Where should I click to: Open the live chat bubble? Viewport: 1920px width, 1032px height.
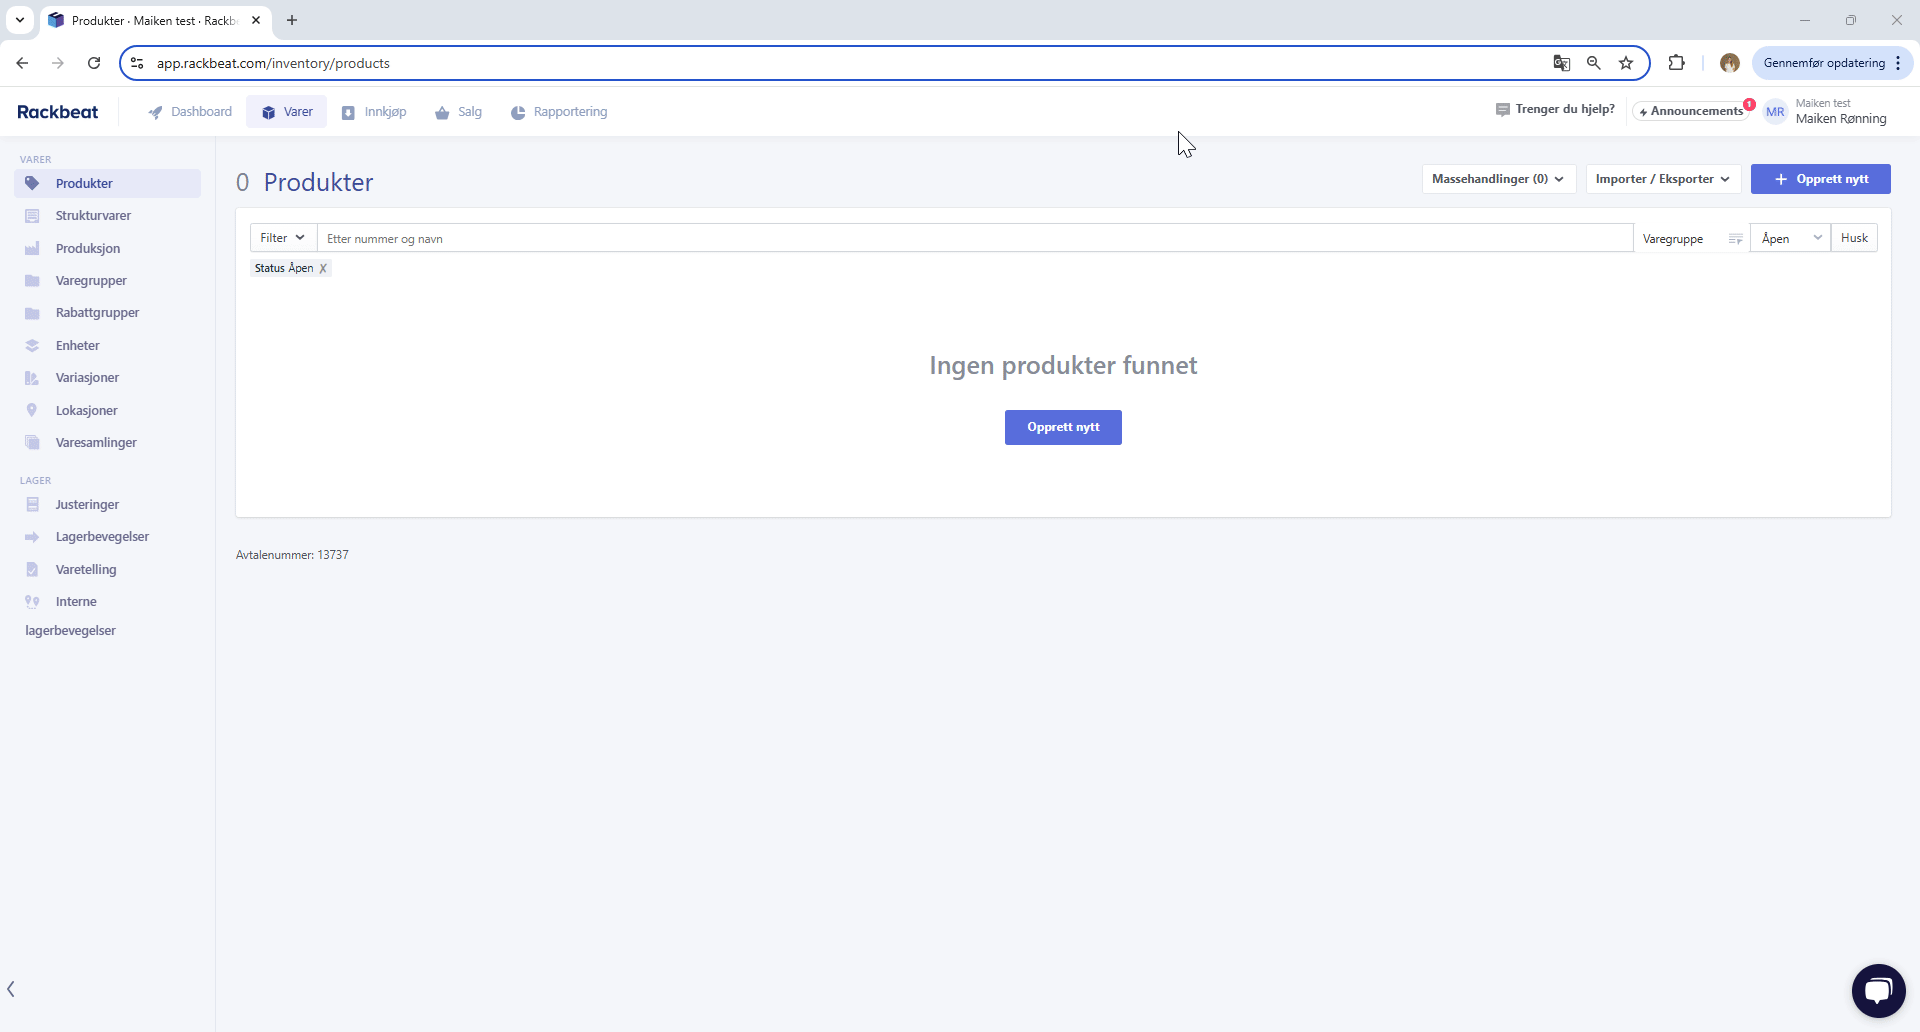(x=1878, y=990)
